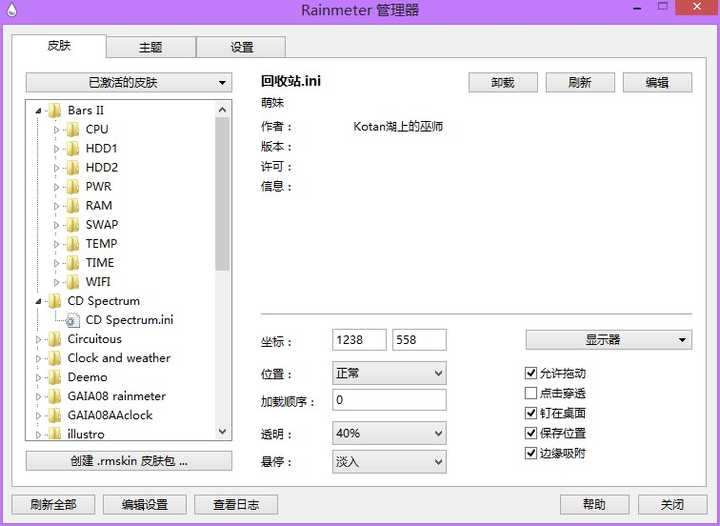Image resolution: width=720 pixels, height=526 pixels.
Task: Select the GAIA08AAclock tree entry
Action: (110, 415)
